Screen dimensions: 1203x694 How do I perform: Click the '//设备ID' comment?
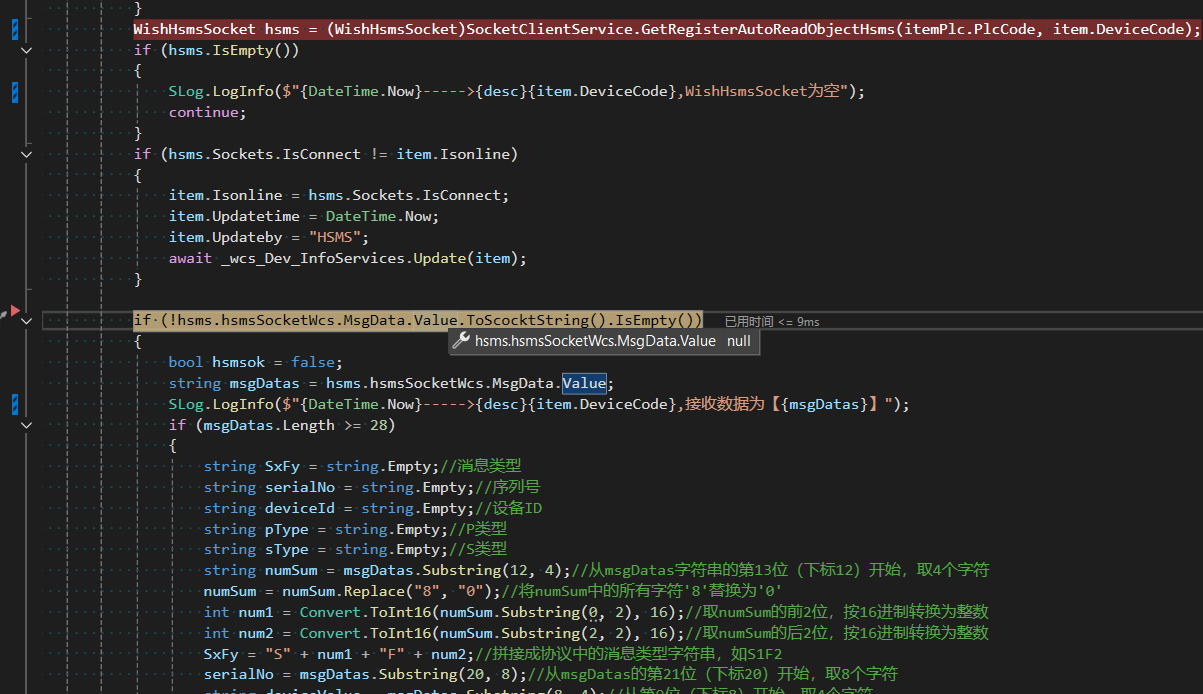coord(509,508)
